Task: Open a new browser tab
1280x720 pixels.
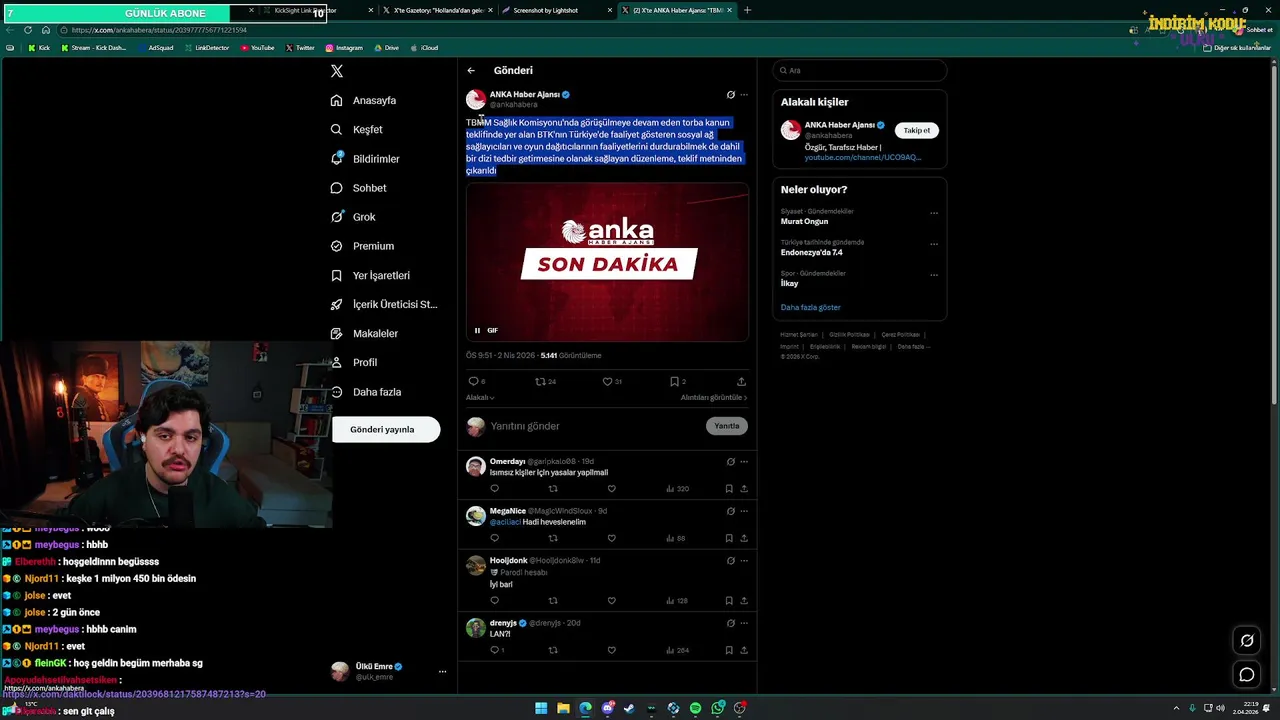Action: [x=747, y=10]
